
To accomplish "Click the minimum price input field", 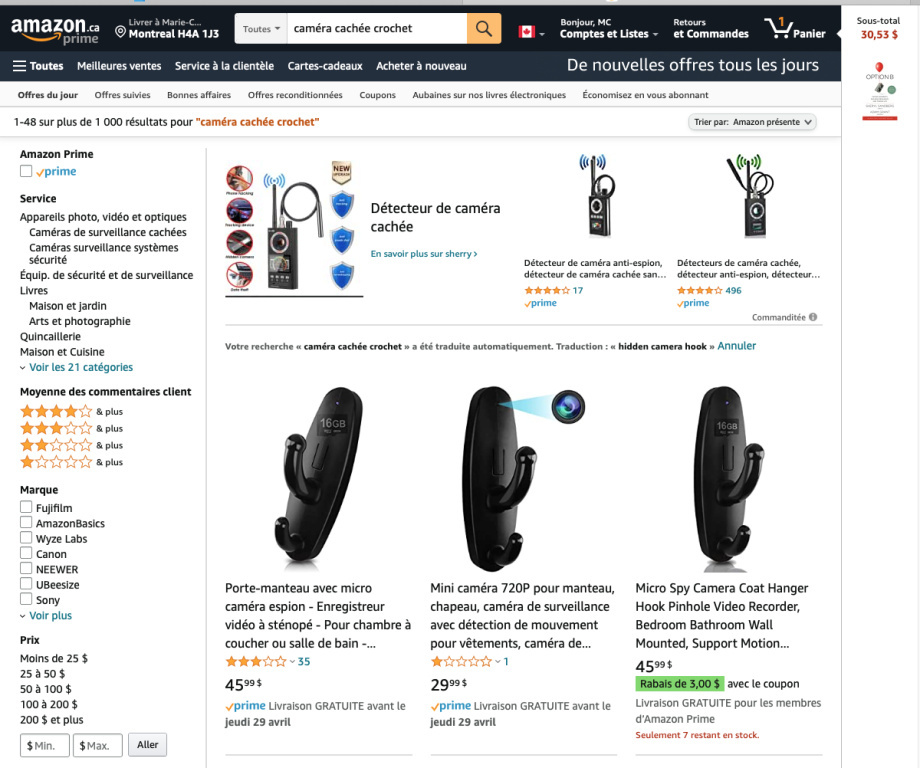I will tap(45, 745).
